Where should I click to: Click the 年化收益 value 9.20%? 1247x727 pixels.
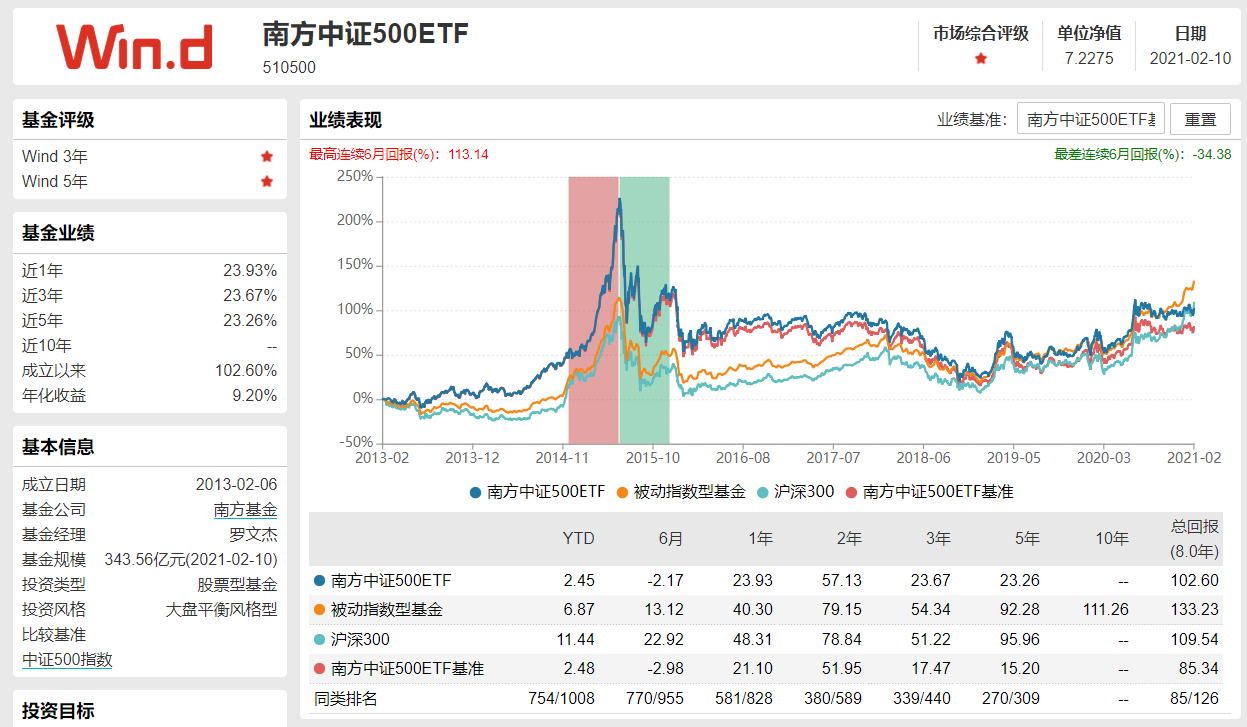(x=254, y=396)
